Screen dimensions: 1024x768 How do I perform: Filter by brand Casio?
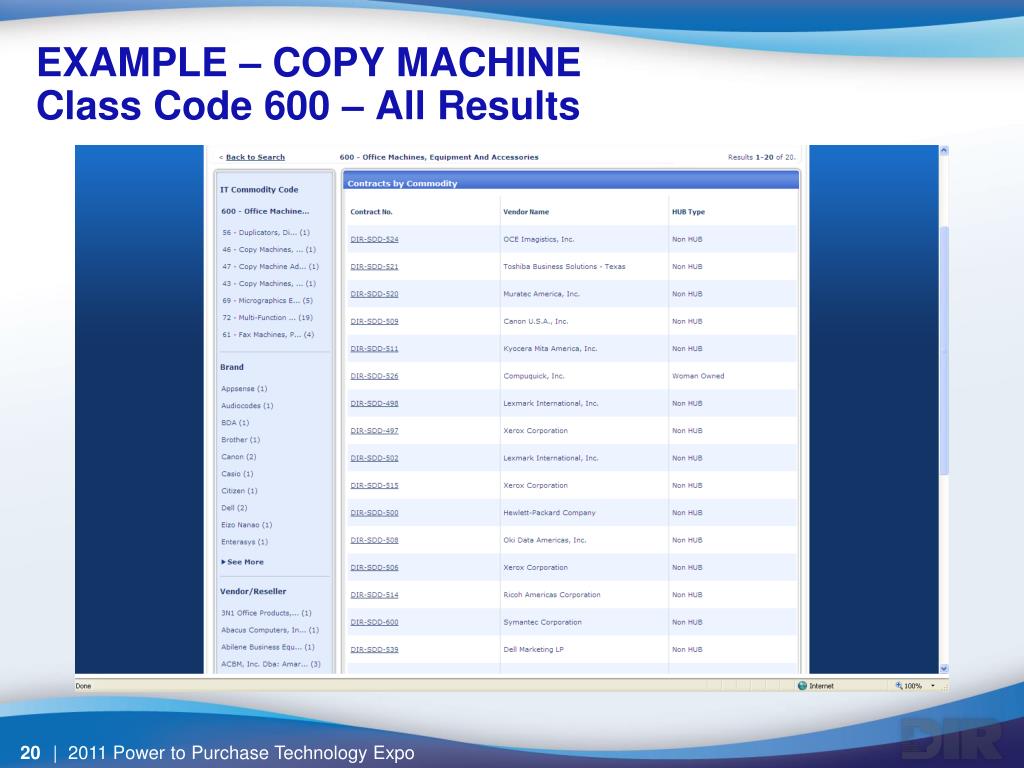tap(237, 473)
